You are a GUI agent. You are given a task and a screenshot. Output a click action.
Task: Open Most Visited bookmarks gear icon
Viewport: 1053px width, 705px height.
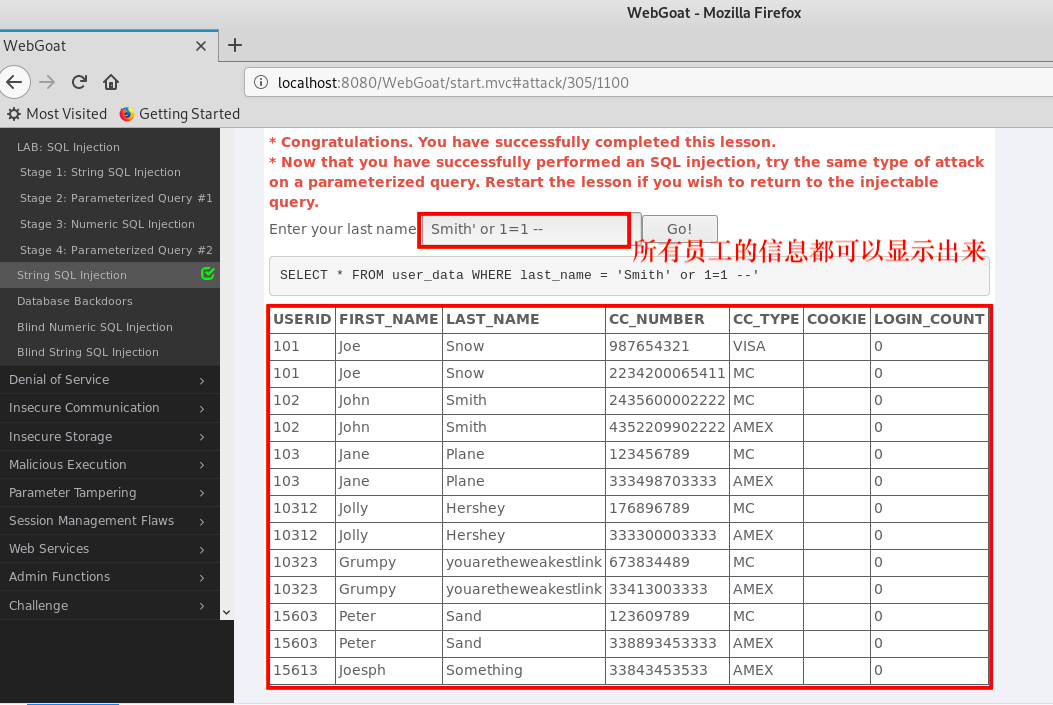click(x=14, y=114)
